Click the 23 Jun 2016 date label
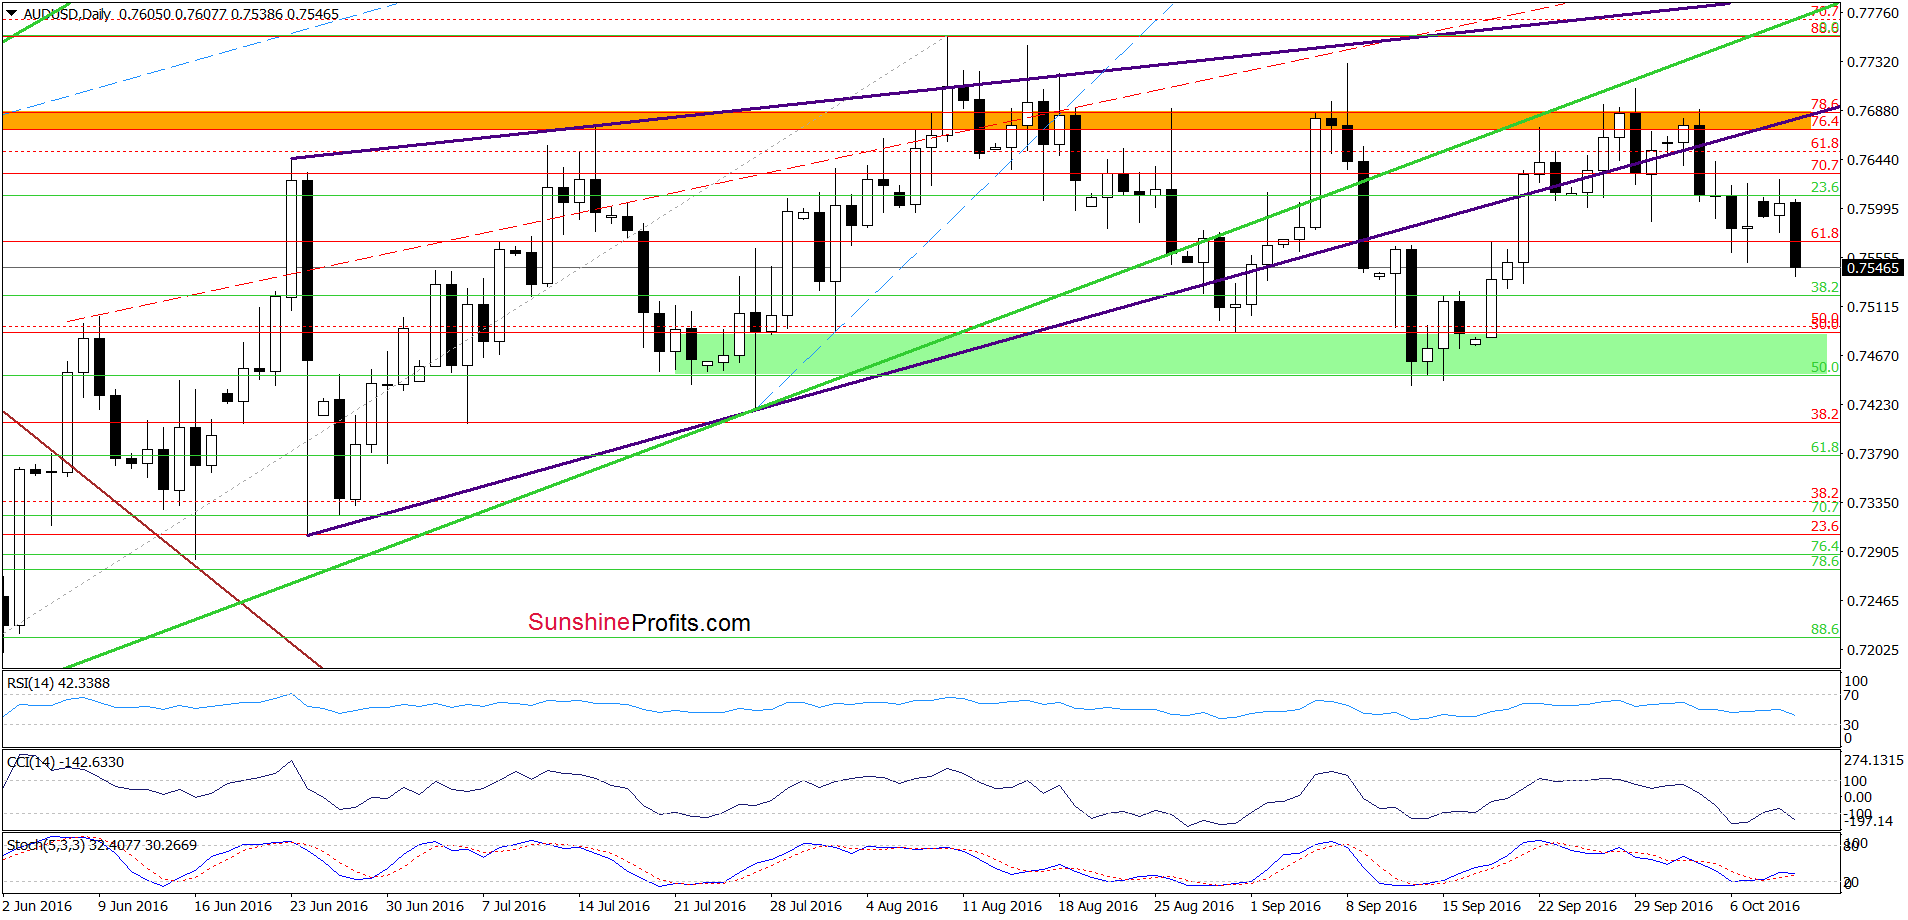The image size is (1908, 920). point(329,906)
